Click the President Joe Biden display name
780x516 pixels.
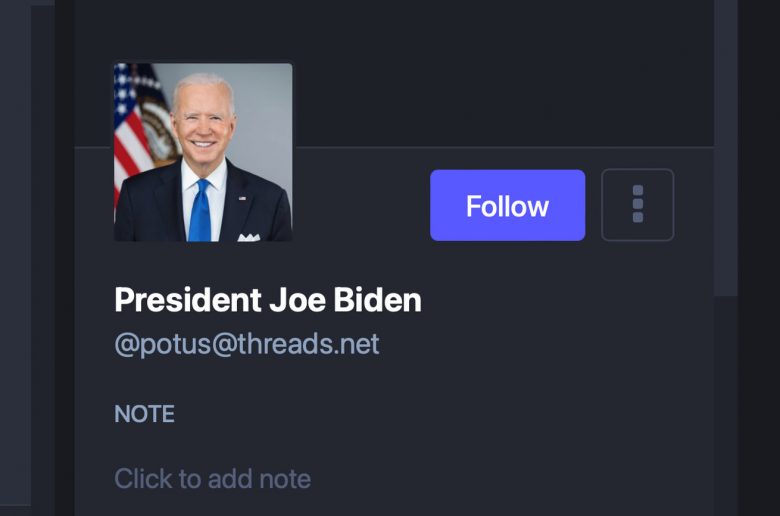(268, 300)
